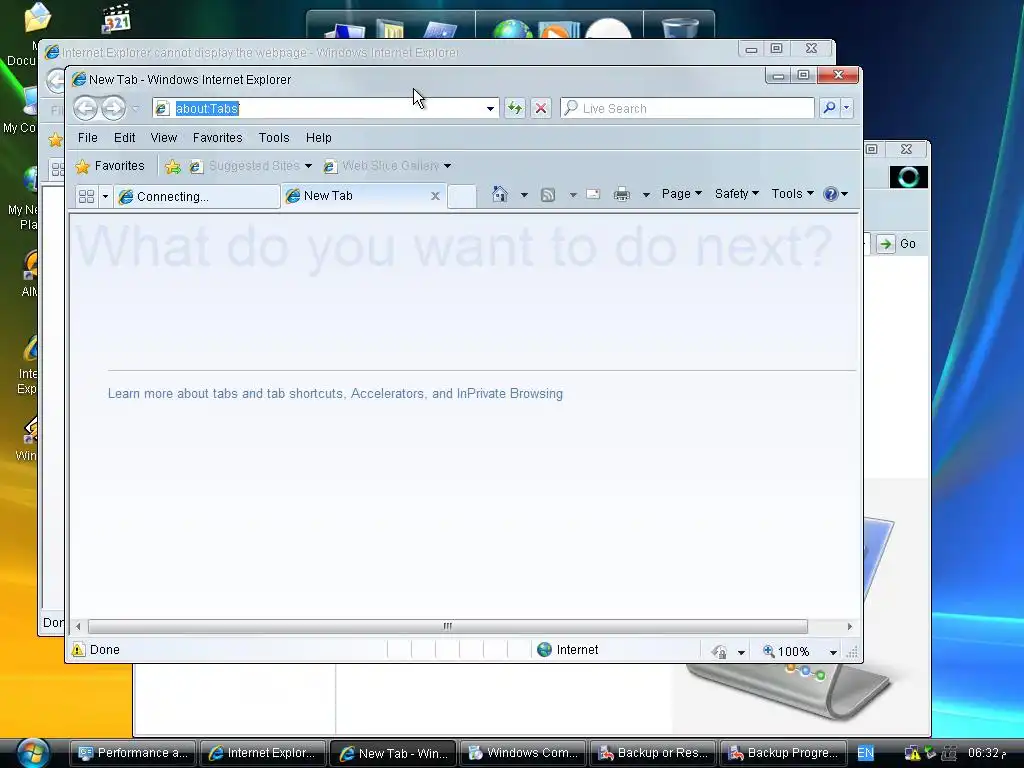Viewport: 1024px width, 768px height.
Task: Switch to Windows Com... taskbar button
Action: (523, 753)
